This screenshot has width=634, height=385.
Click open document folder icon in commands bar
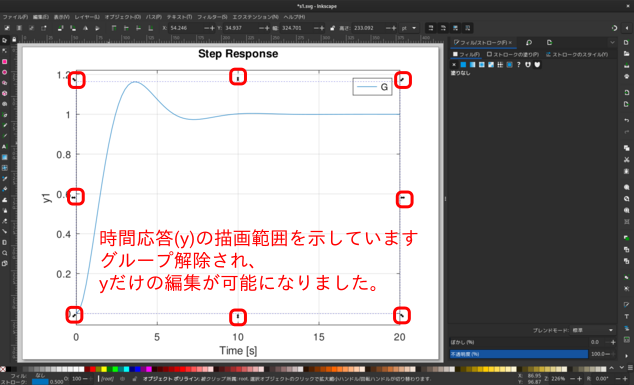(x=626, y=54)
